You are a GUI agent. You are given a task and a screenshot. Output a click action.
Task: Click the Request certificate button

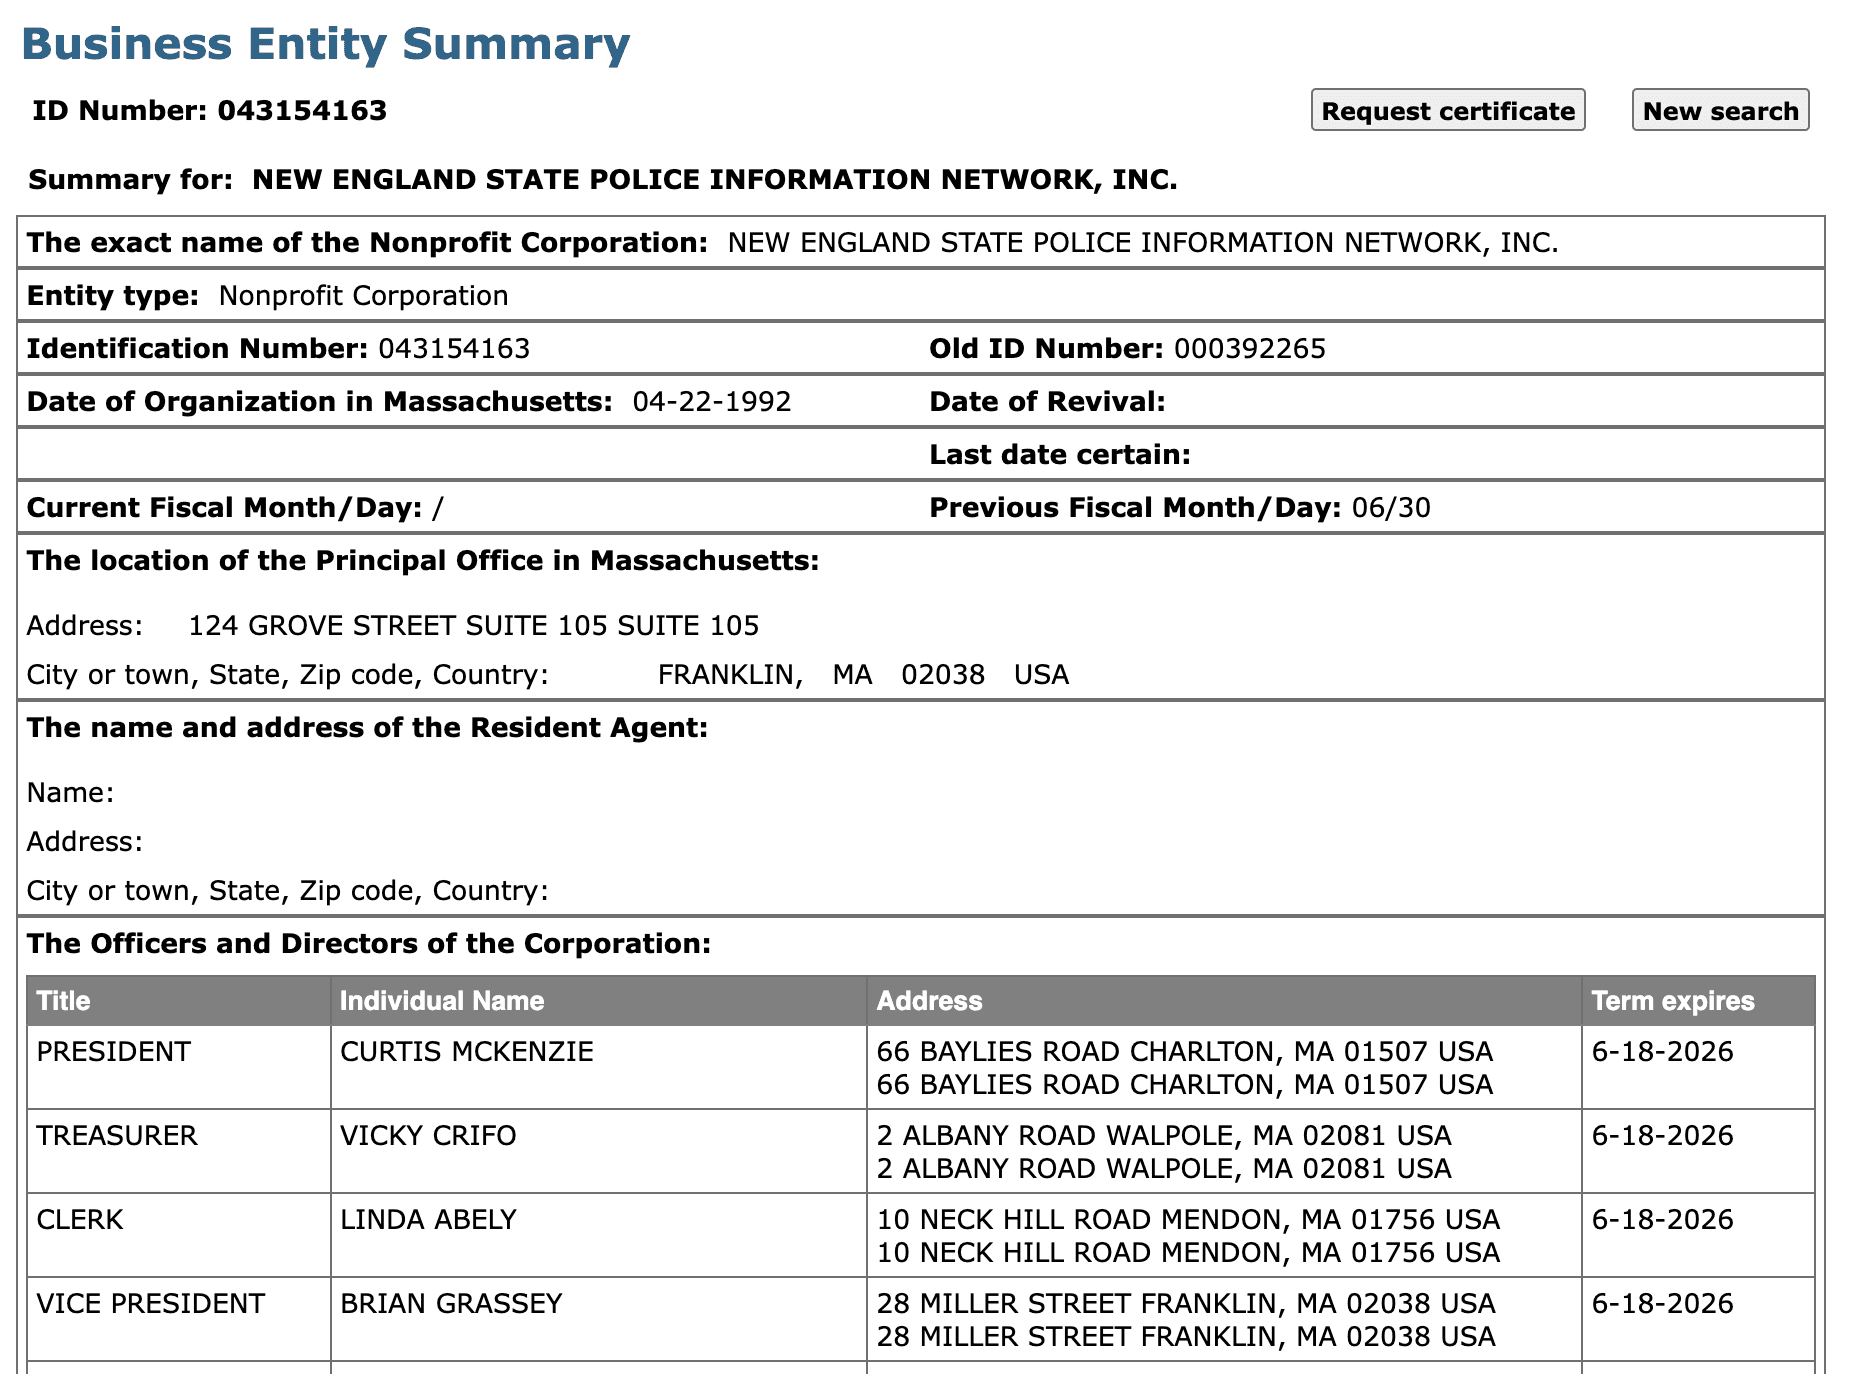[1448, 110]
